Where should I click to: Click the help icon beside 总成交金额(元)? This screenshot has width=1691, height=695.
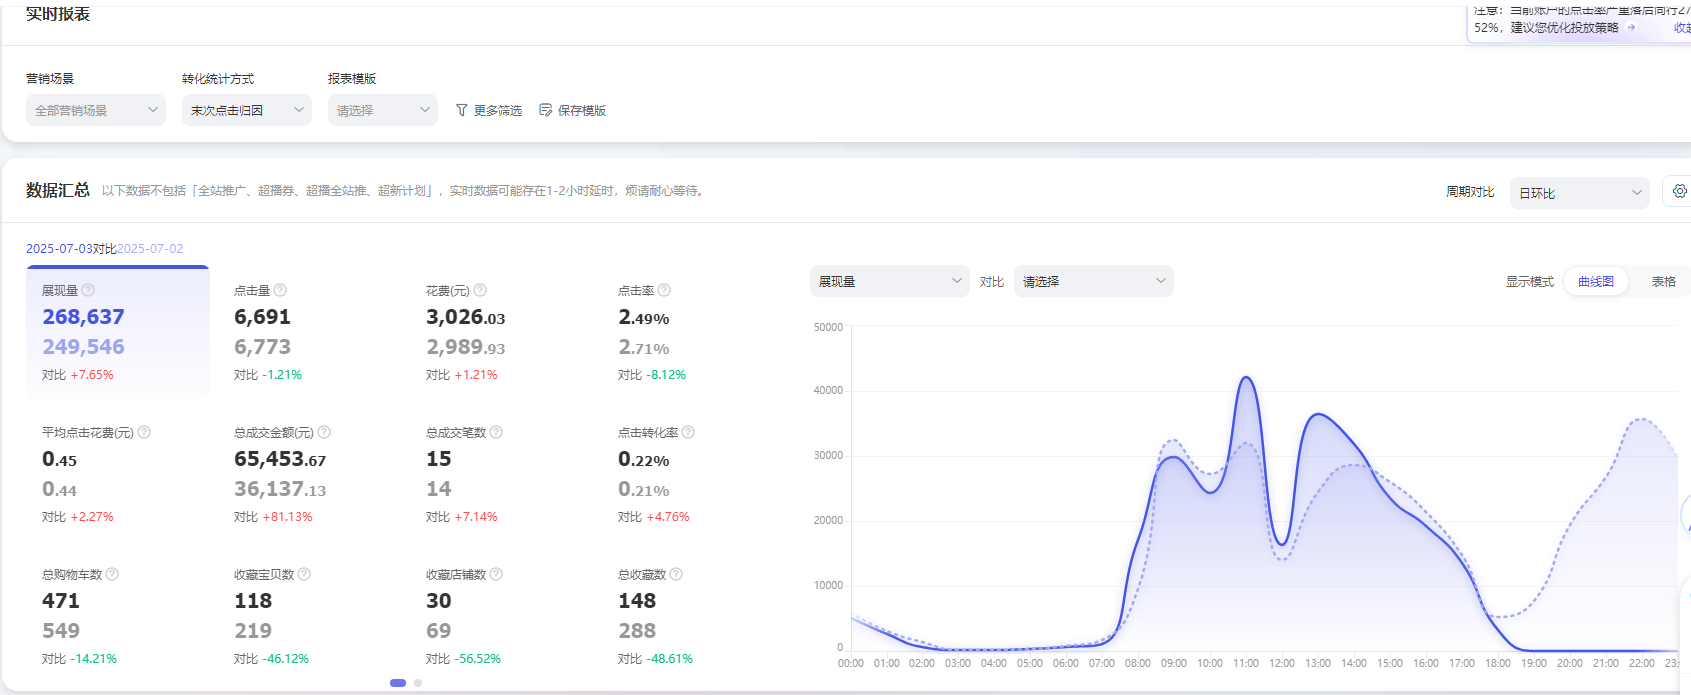pos(324,432)
